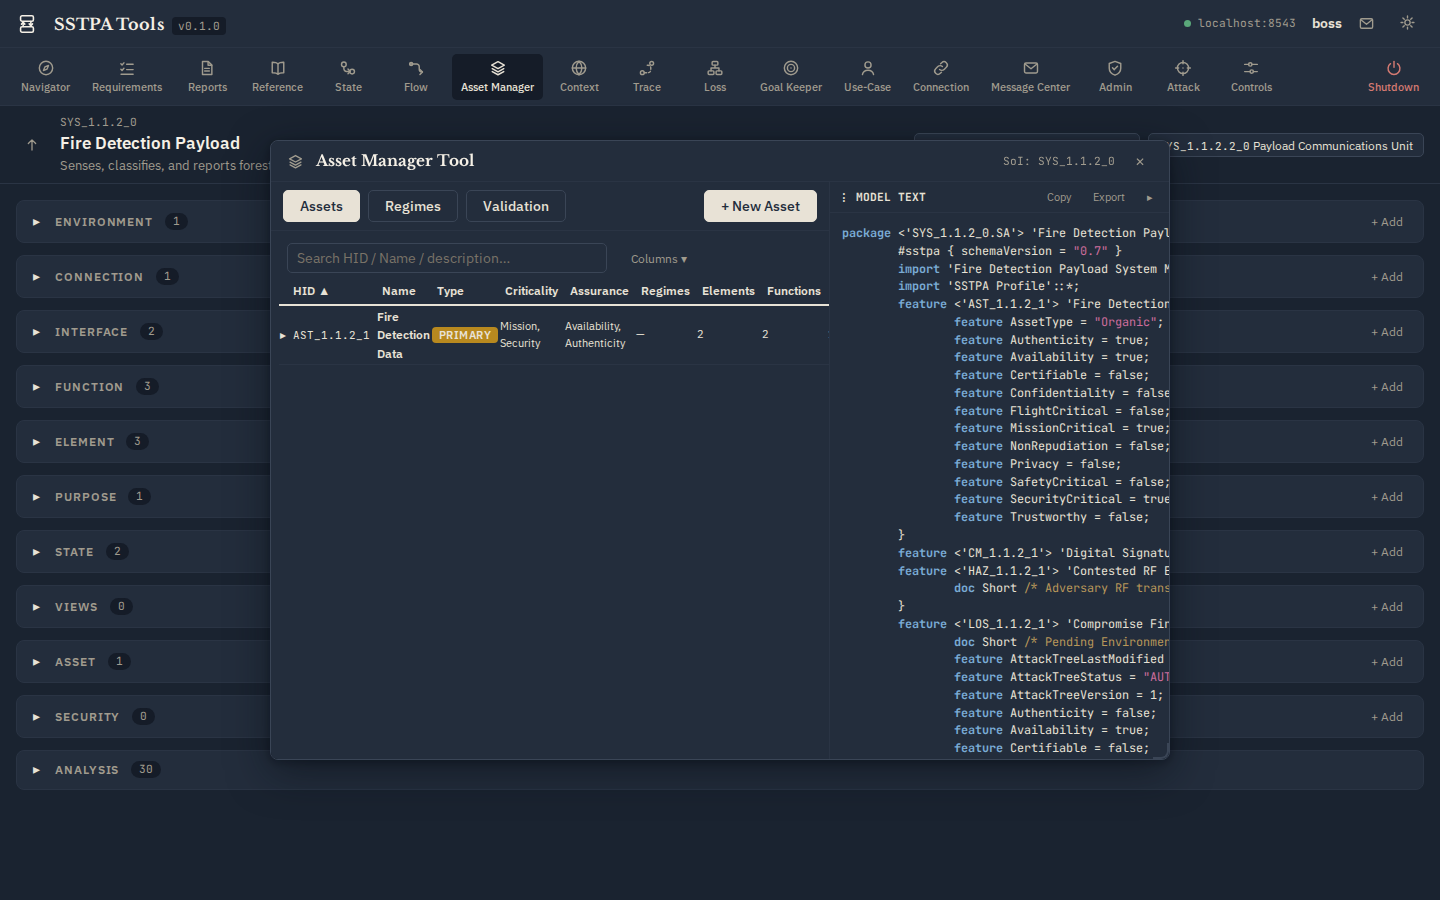Screen dimensions: 1440x900
Task: Open the Use-Case tool
Action: pyautogui.click(x=867, y=77)
